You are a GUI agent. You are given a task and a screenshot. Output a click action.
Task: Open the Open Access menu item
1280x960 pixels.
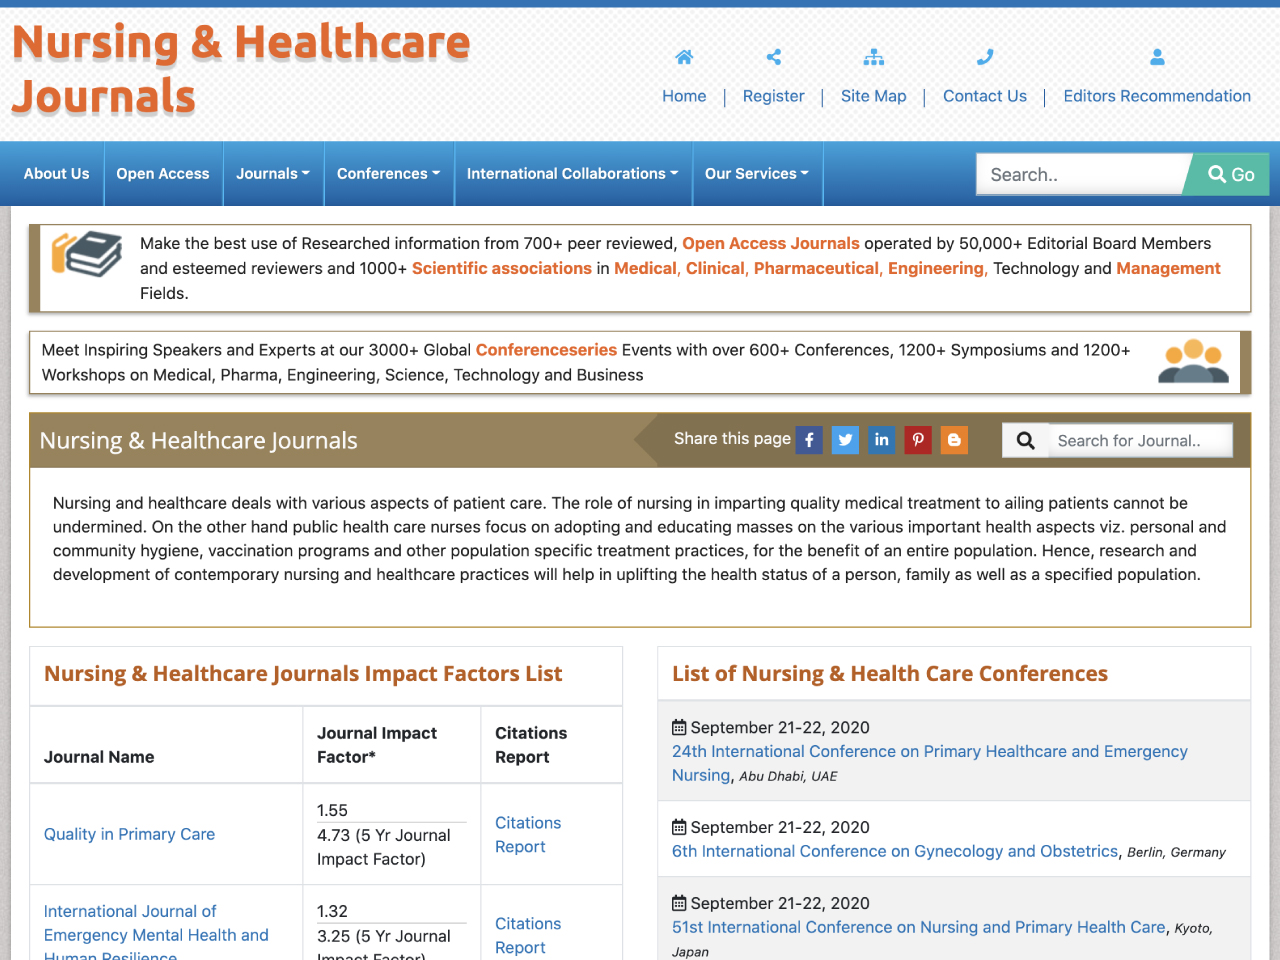coord(163,174)
